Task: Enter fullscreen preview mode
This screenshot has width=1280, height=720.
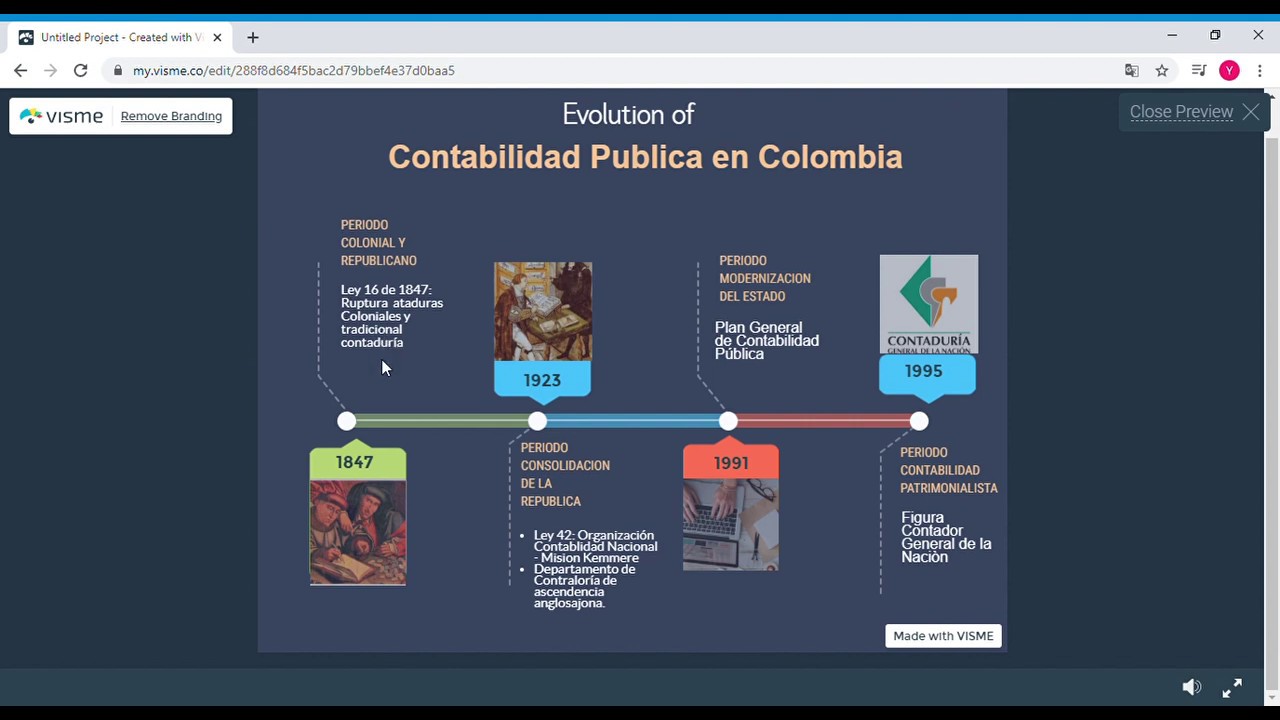Action: point(1232,687)
